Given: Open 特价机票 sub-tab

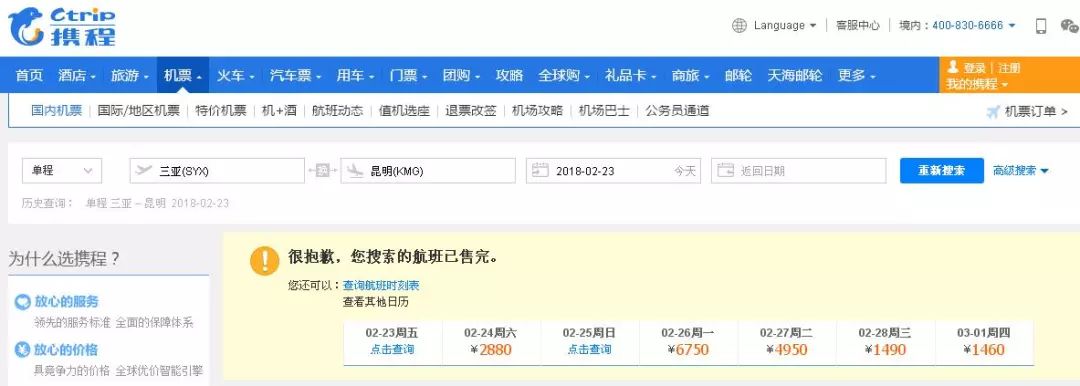Looking at the screenshot, I should tap(220, 110).
